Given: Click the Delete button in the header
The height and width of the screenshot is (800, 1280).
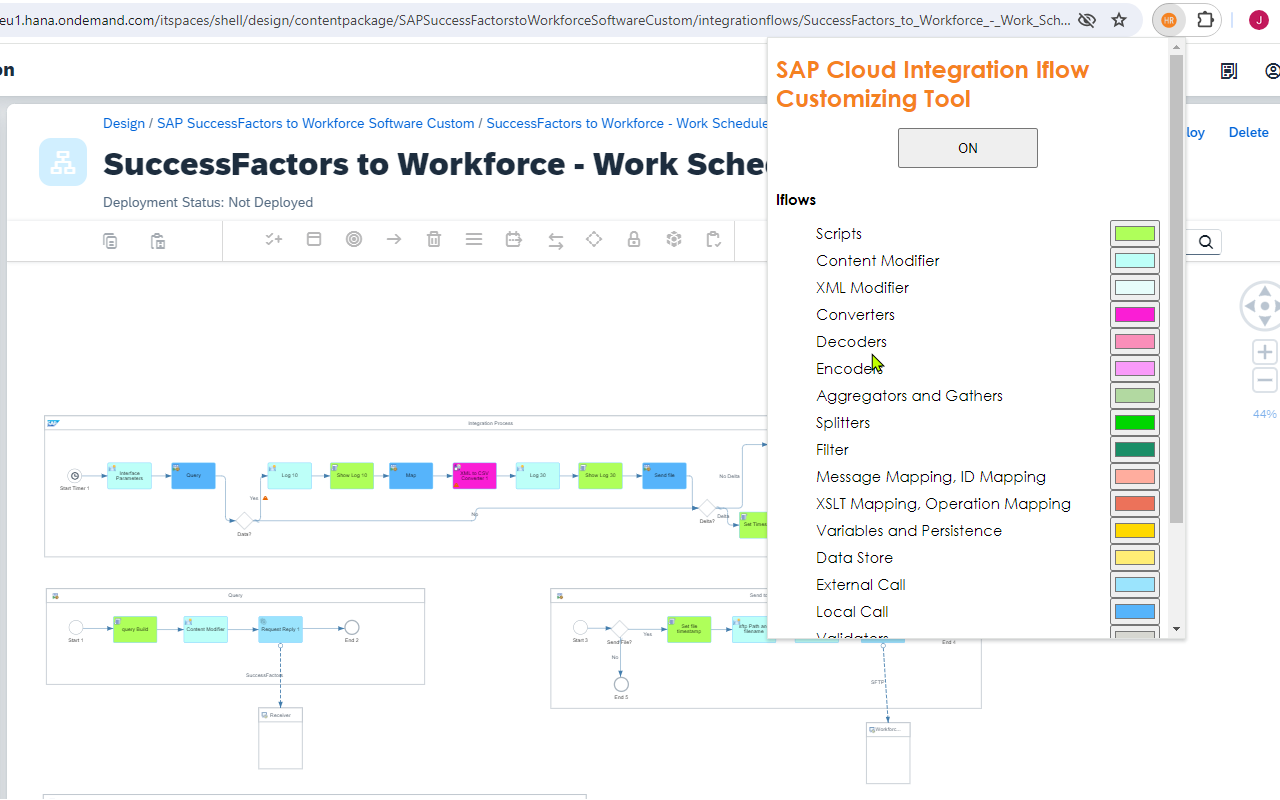Looking at the screenshot, I should pos(1248,132).
